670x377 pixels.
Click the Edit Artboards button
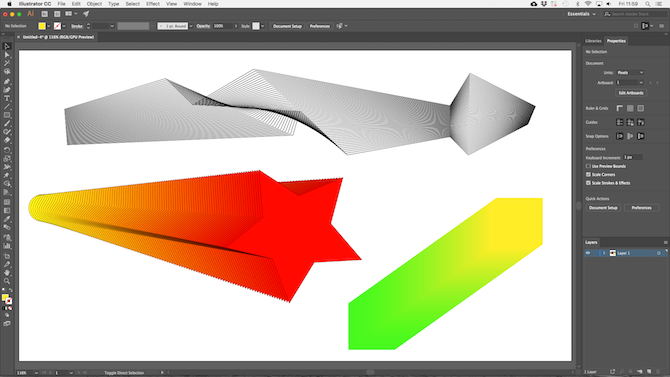(x=631, y=93)
